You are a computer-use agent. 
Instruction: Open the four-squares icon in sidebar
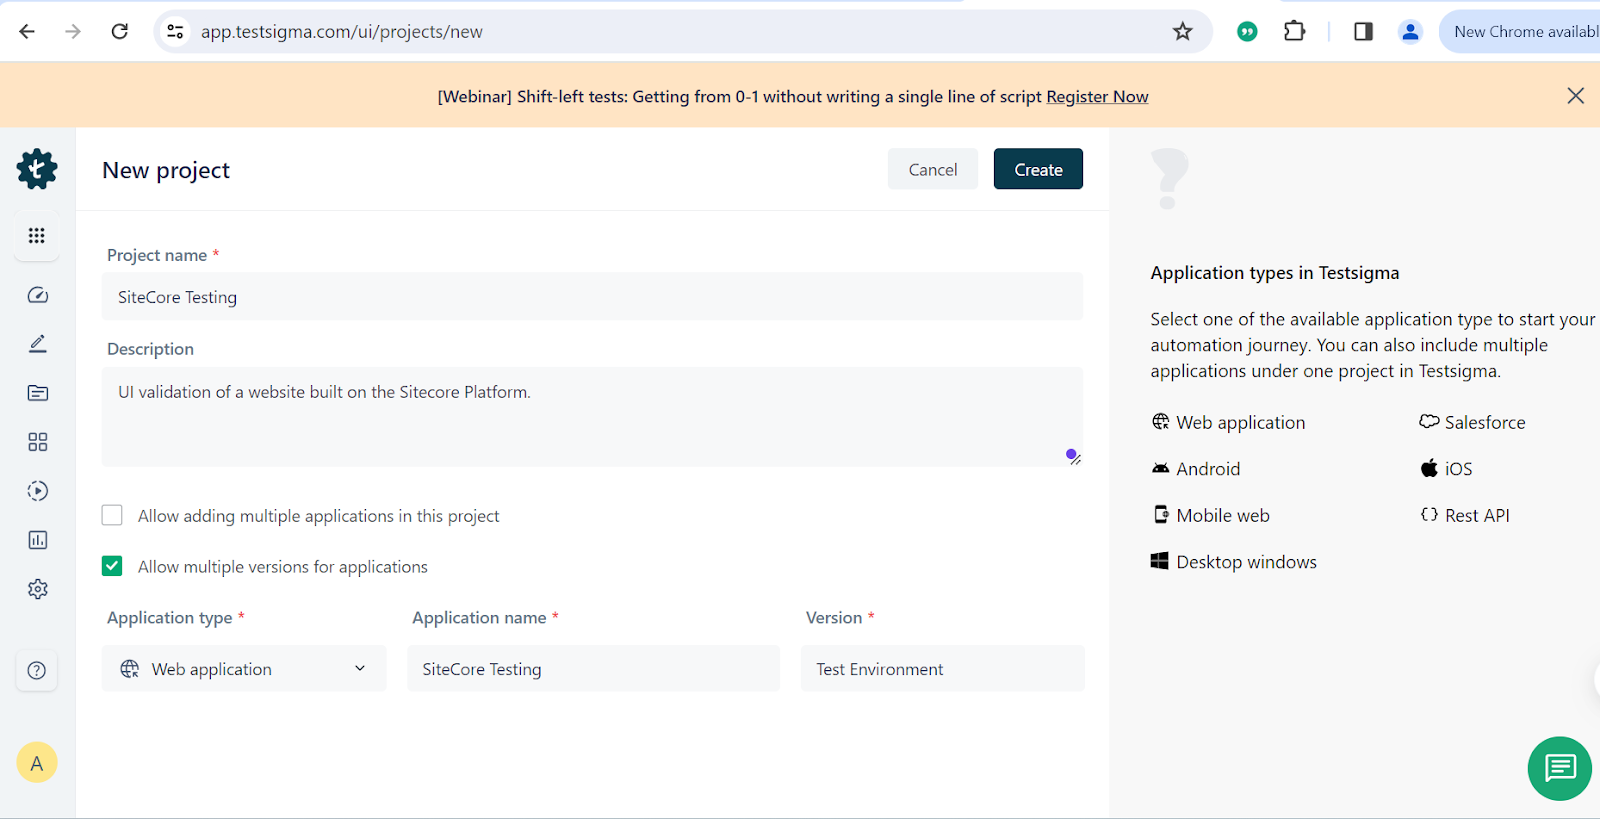pos(38,442)
